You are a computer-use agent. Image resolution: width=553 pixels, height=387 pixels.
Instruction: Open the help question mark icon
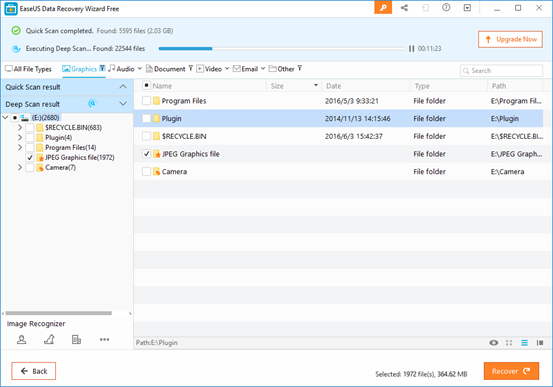[x=446, y=7]
